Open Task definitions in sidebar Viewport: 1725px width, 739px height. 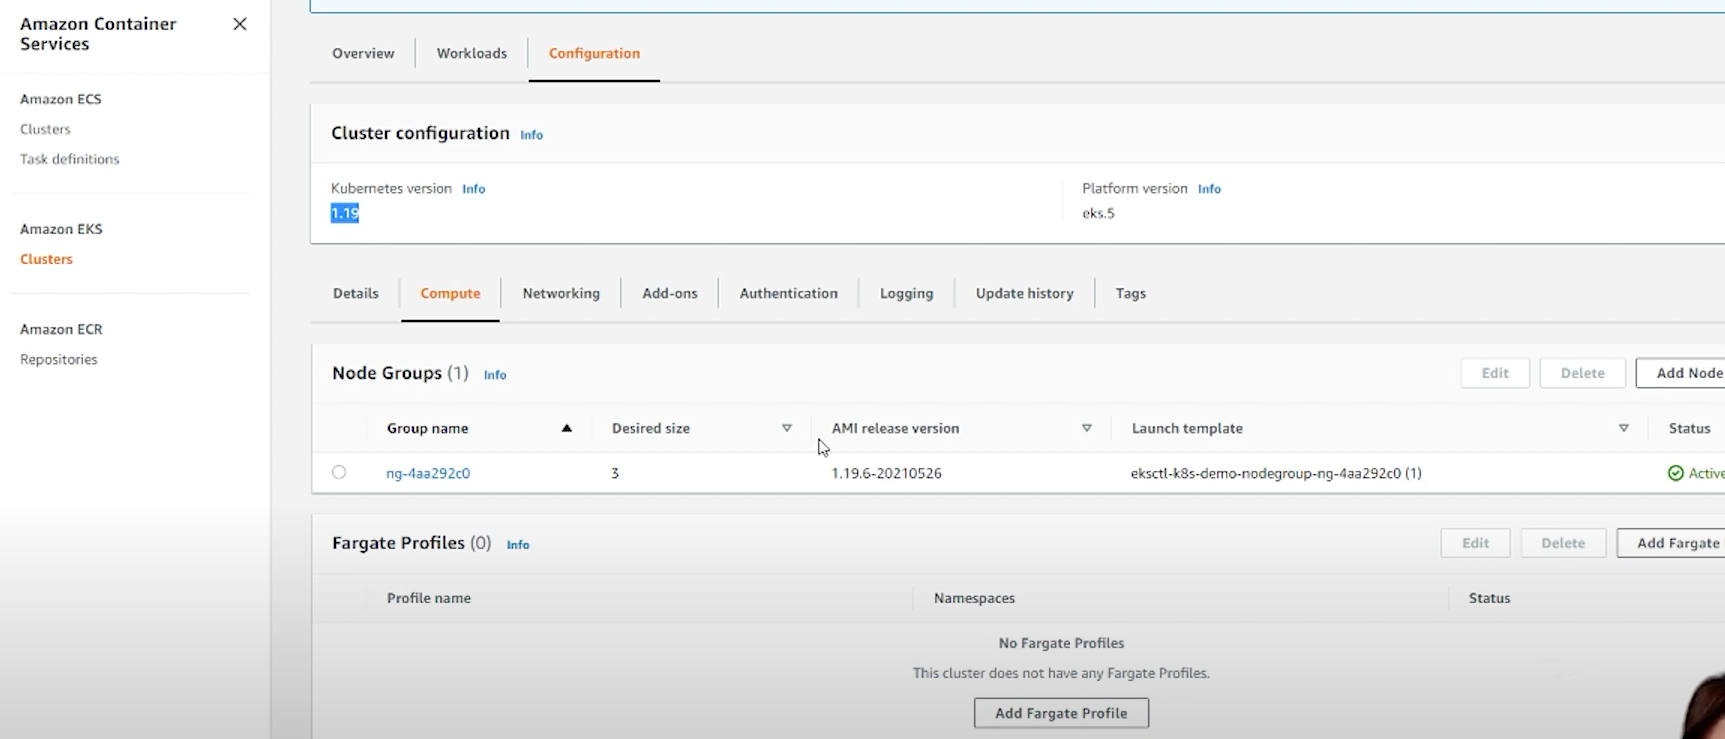[70, 159]
